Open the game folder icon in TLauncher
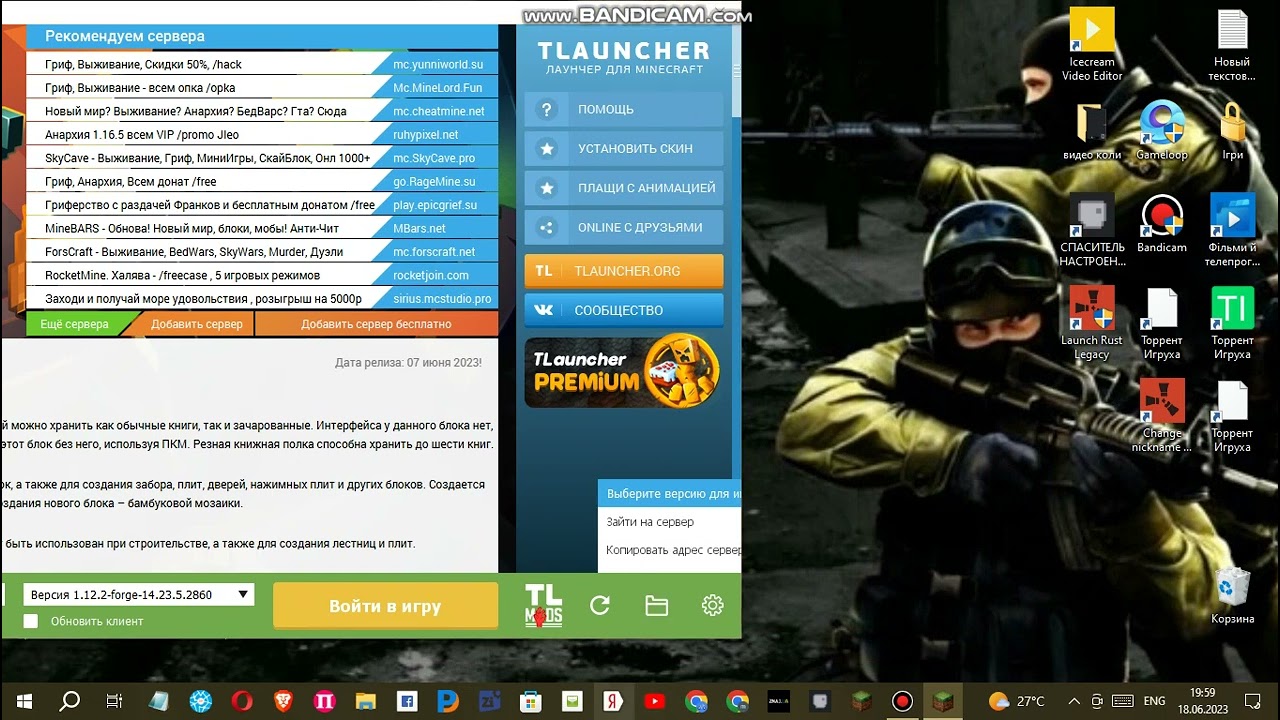The image size is (1280, 720). click(656, 605)
